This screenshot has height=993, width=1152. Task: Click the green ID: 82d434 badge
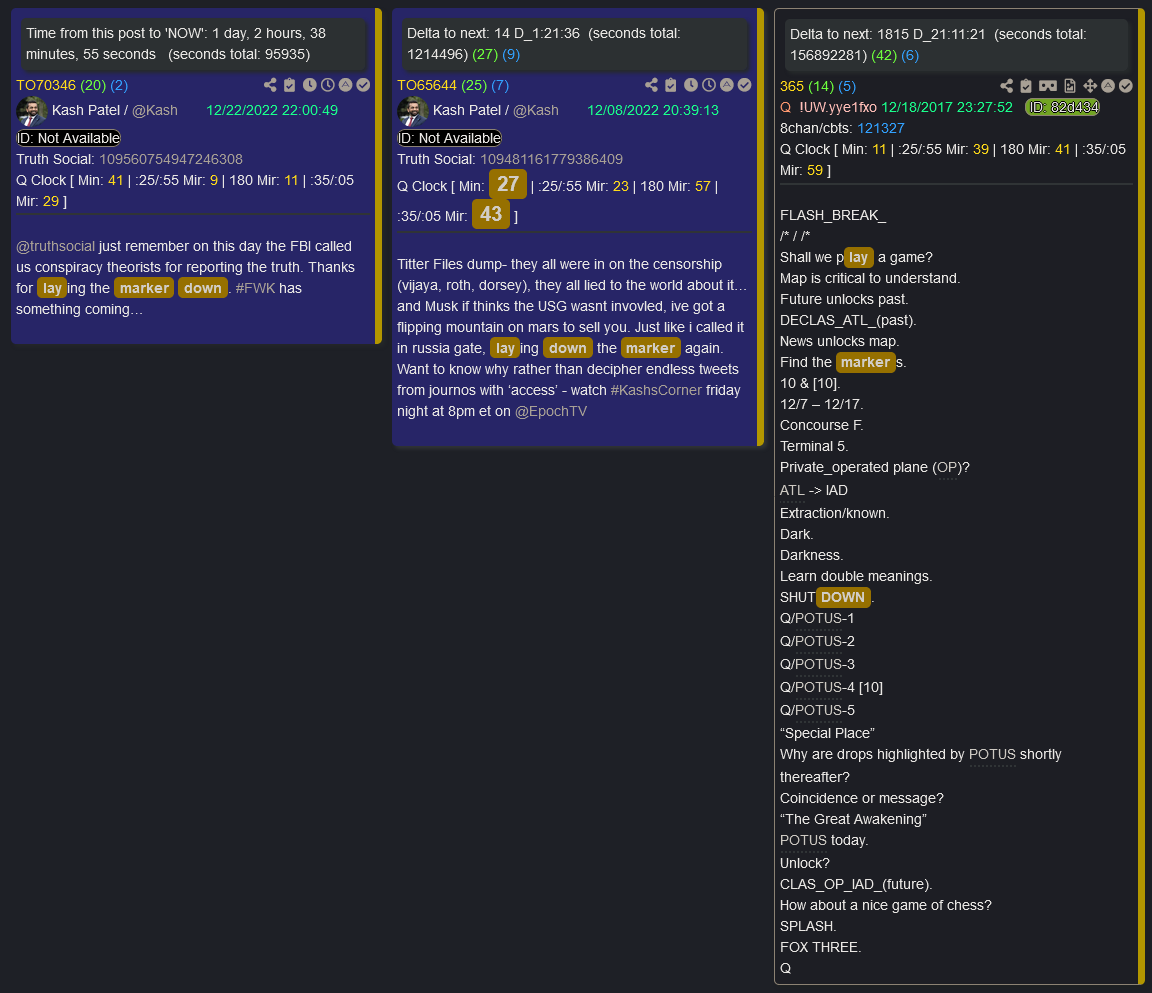1063,107
